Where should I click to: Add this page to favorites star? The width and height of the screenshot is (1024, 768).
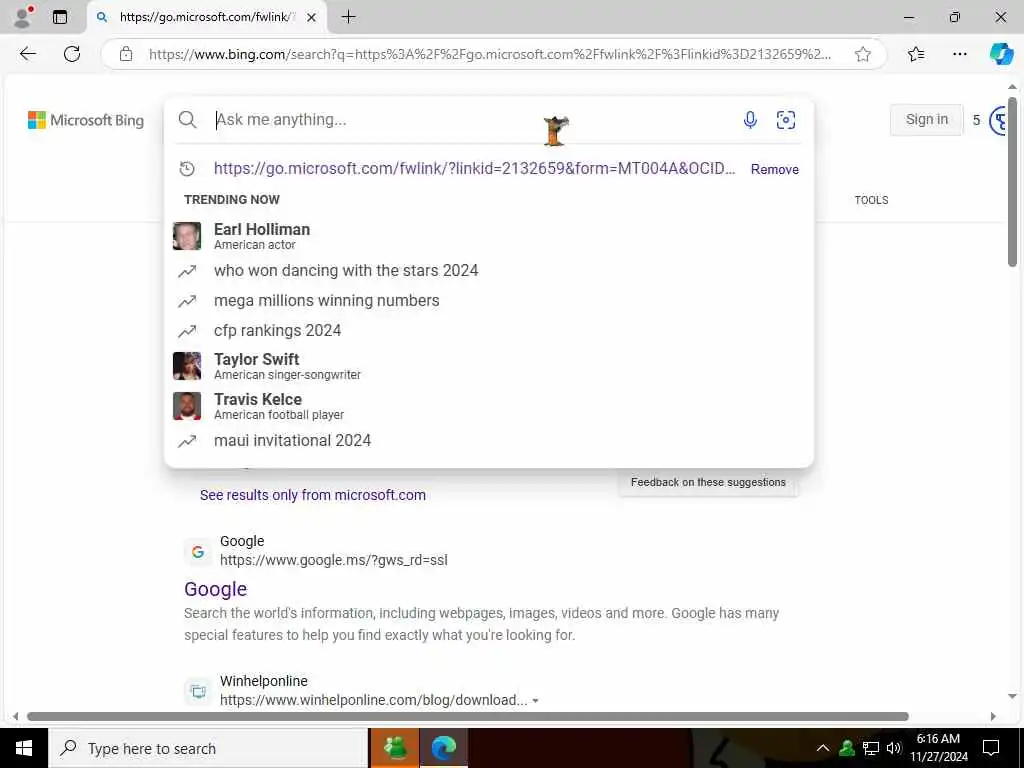pyautogui.click(x=863, y=54)
